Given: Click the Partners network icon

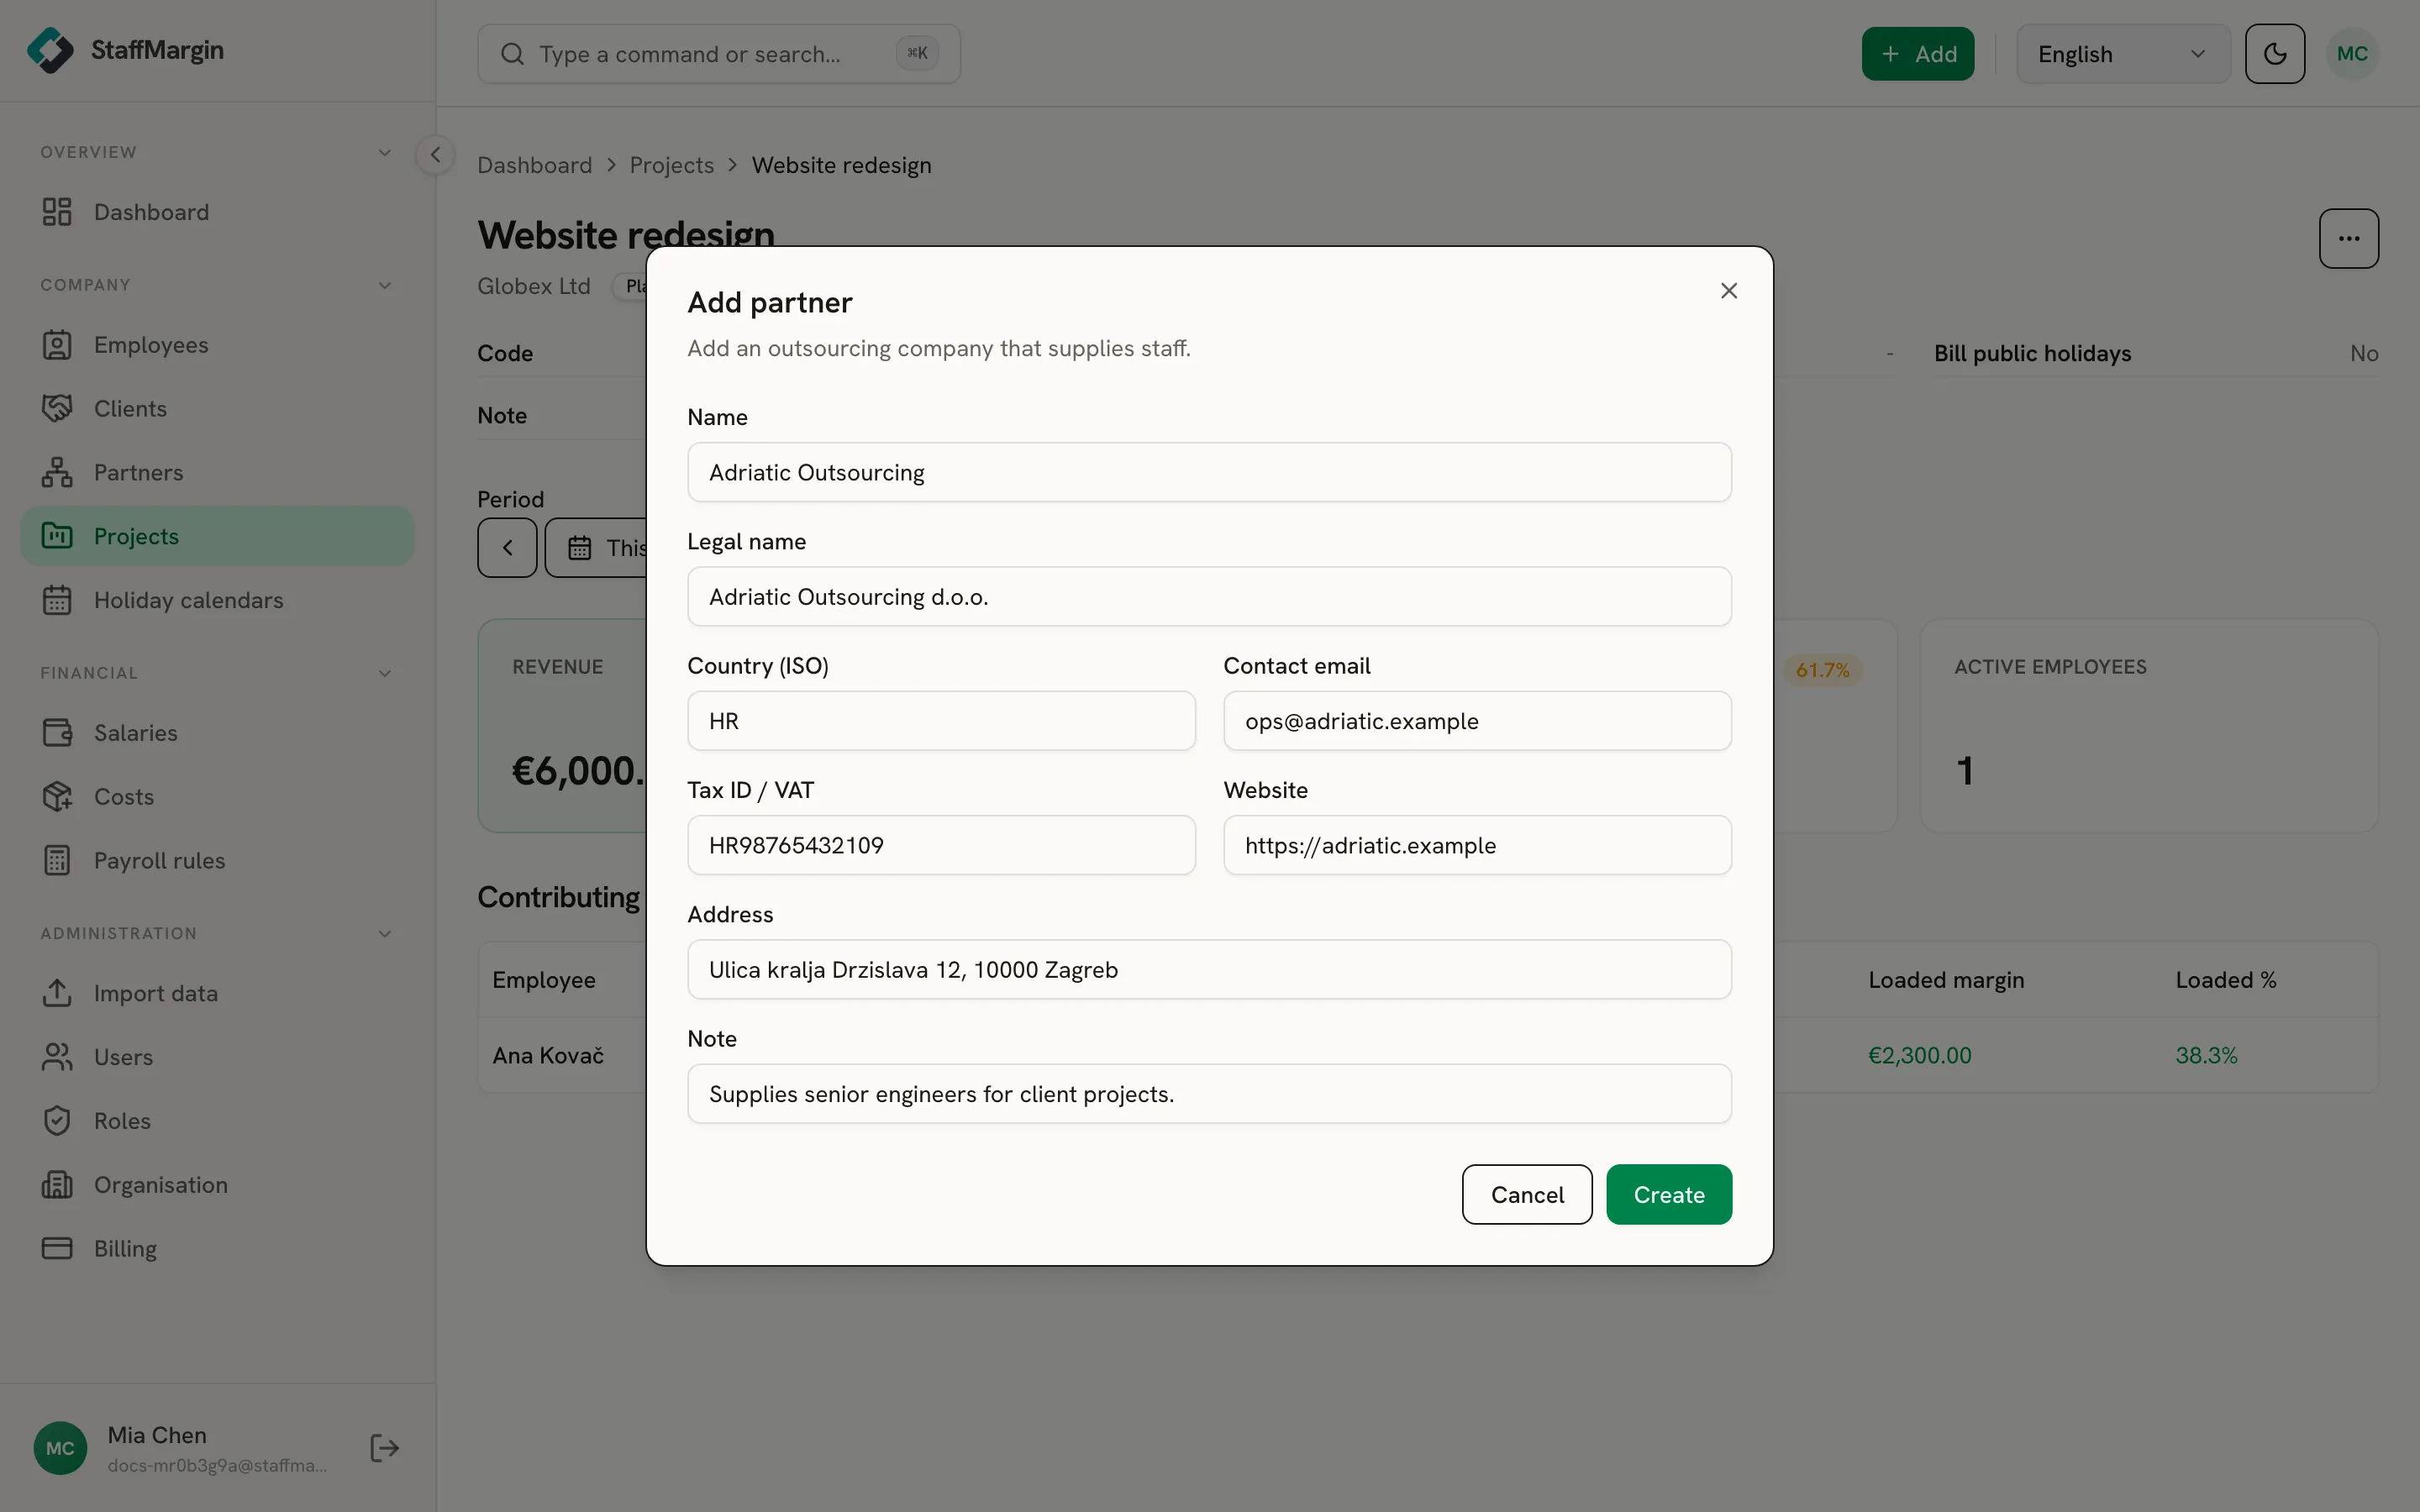Looking at the screenshot, I should (57, 473).
